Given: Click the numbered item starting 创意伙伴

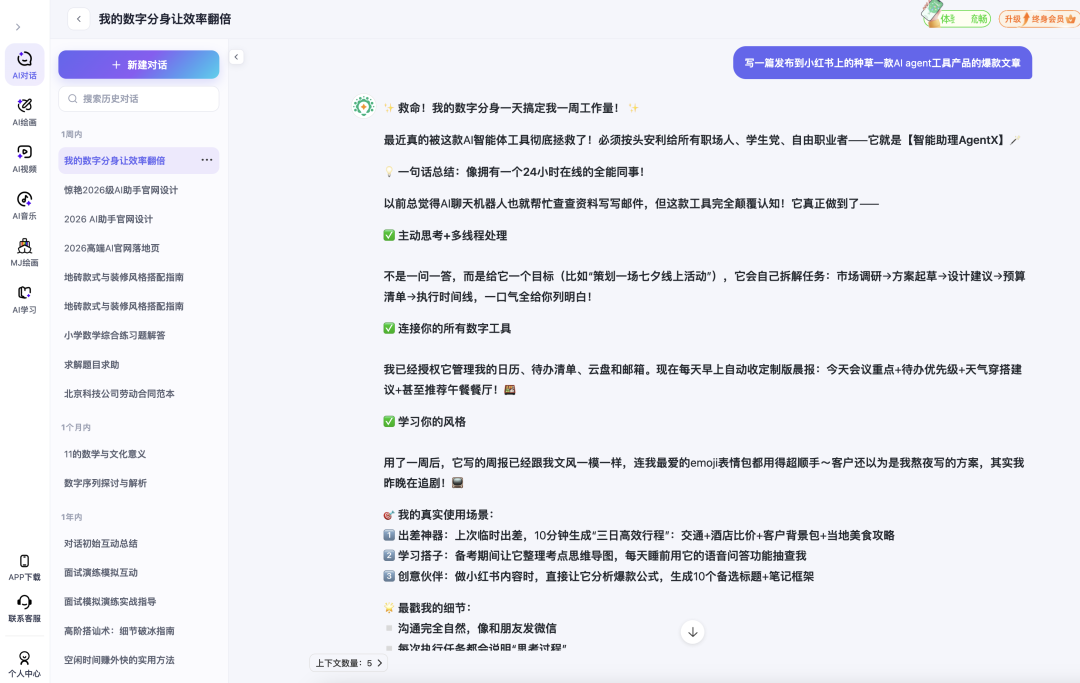Looking at the screenshot, I should pos(599,576).
